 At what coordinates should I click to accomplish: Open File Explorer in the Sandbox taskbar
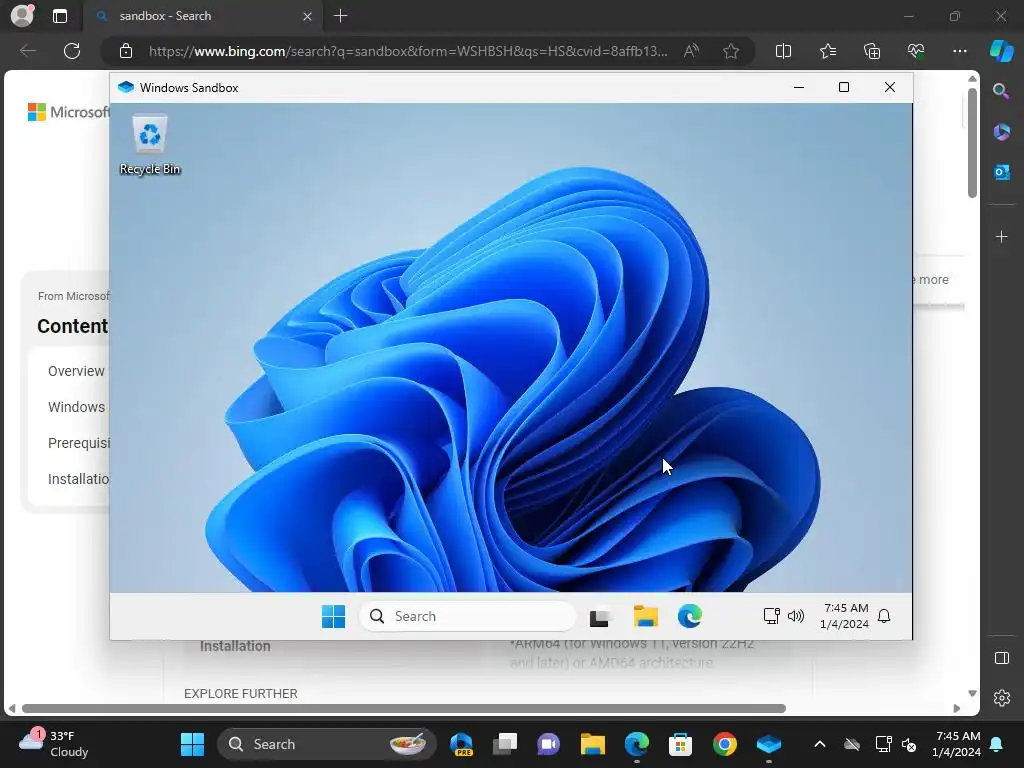[x=645, y=616]
